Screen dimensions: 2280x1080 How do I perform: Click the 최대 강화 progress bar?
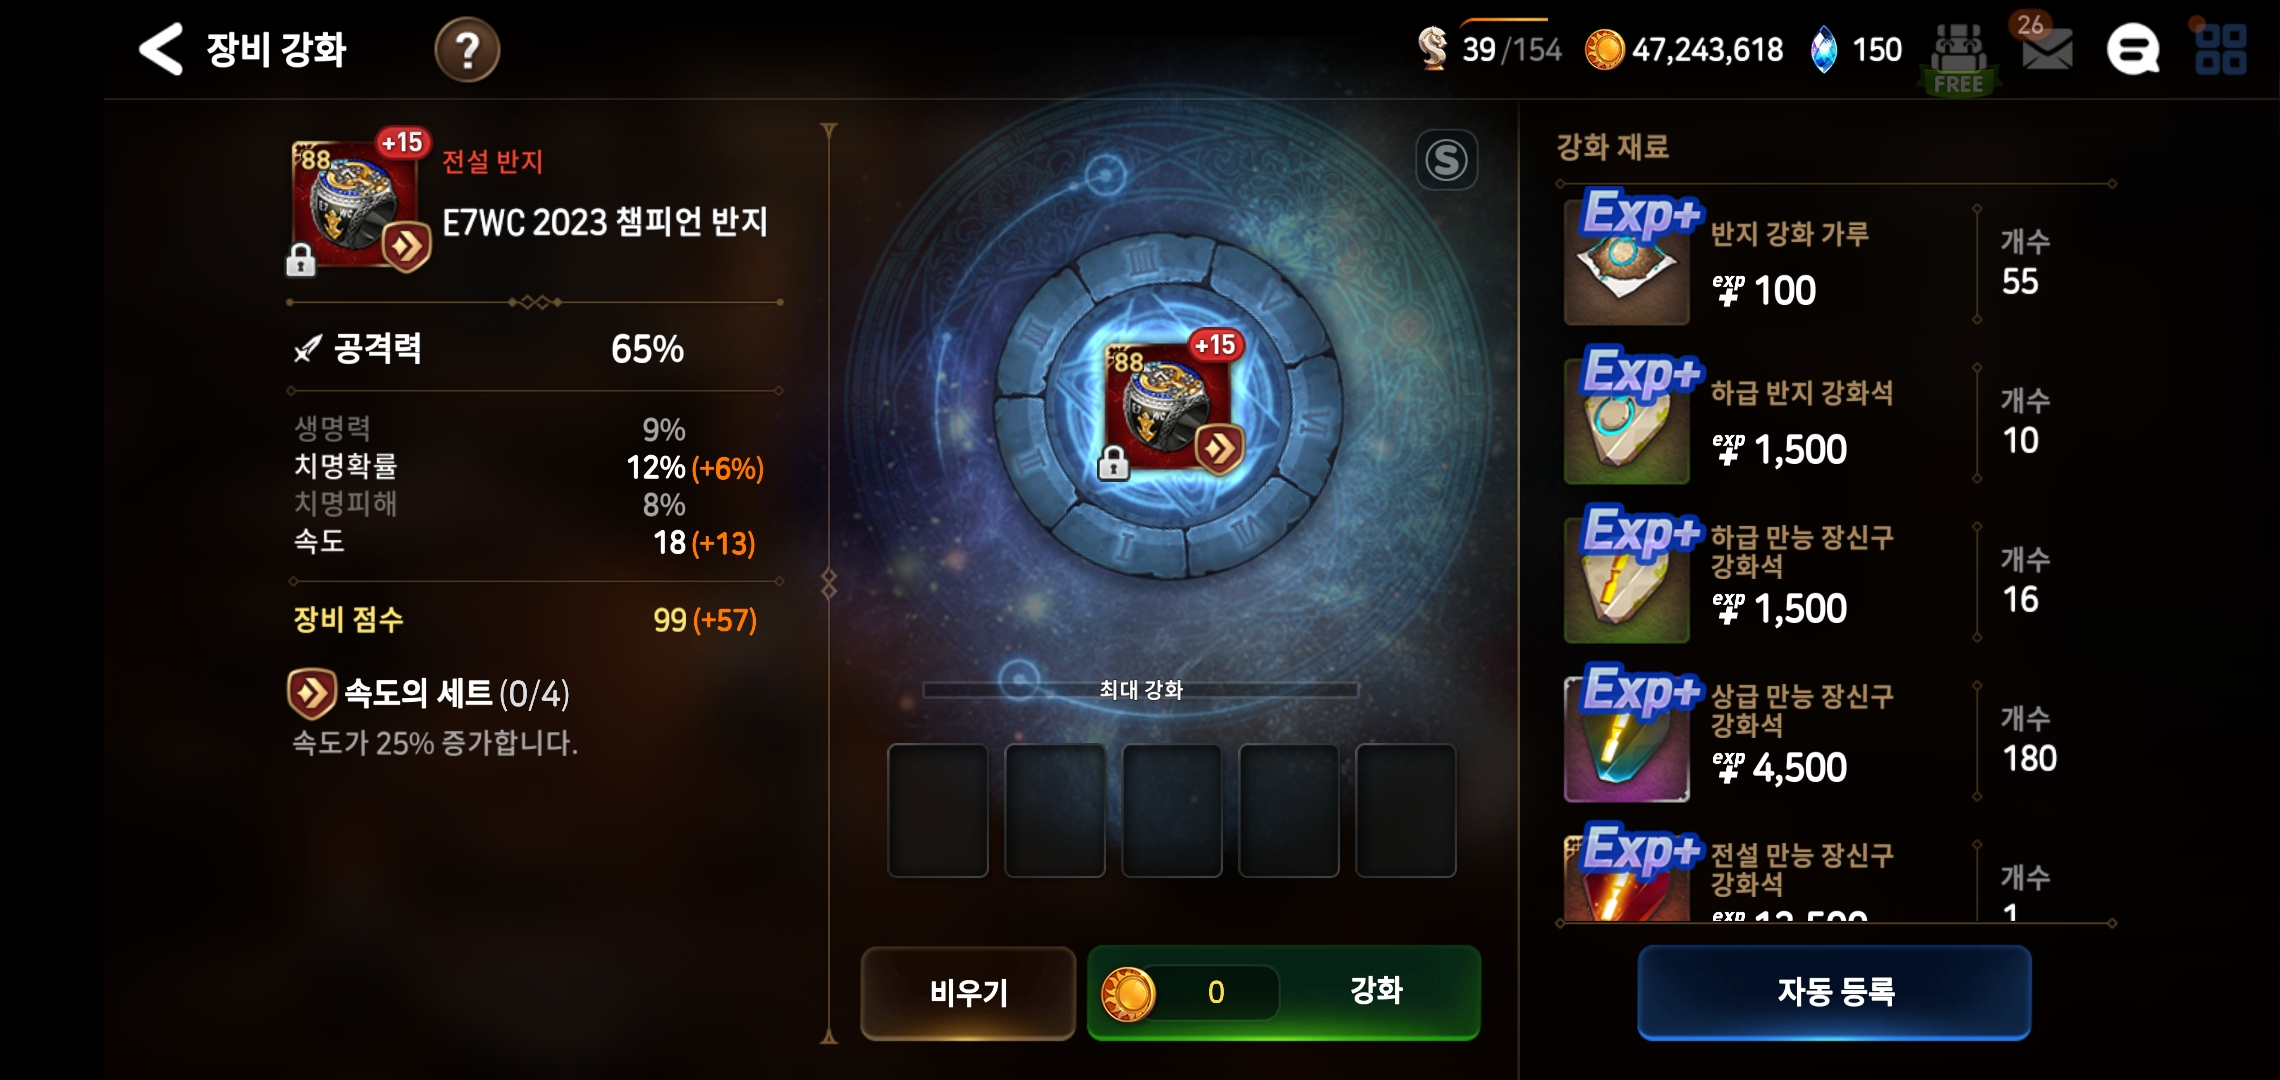tap(1140, 690)
